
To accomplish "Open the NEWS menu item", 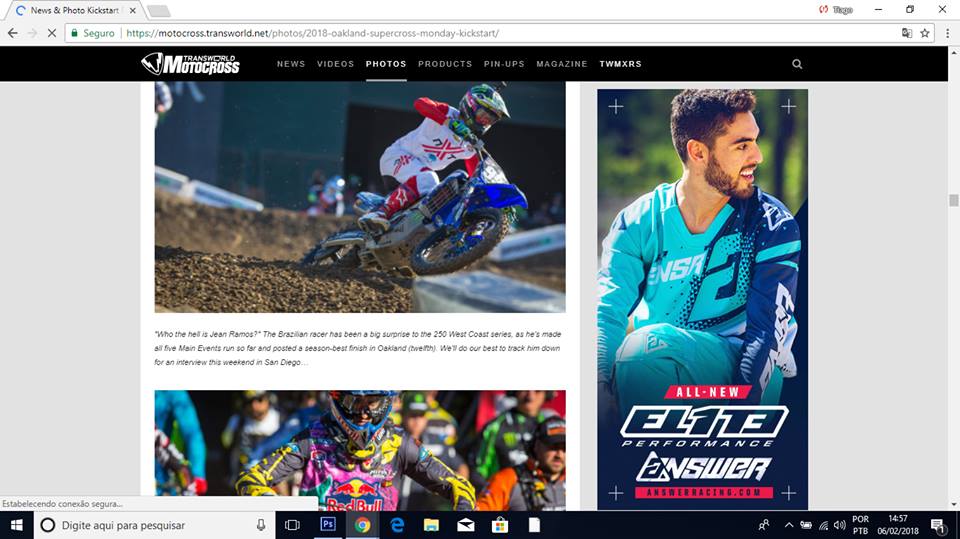I will click(291, 64).
